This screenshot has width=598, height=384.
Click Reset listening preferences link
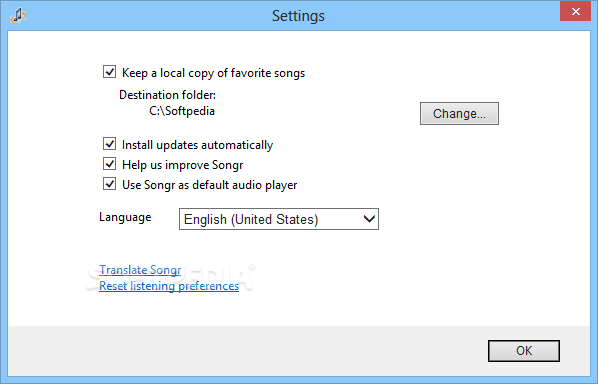[x=169, y=286]
